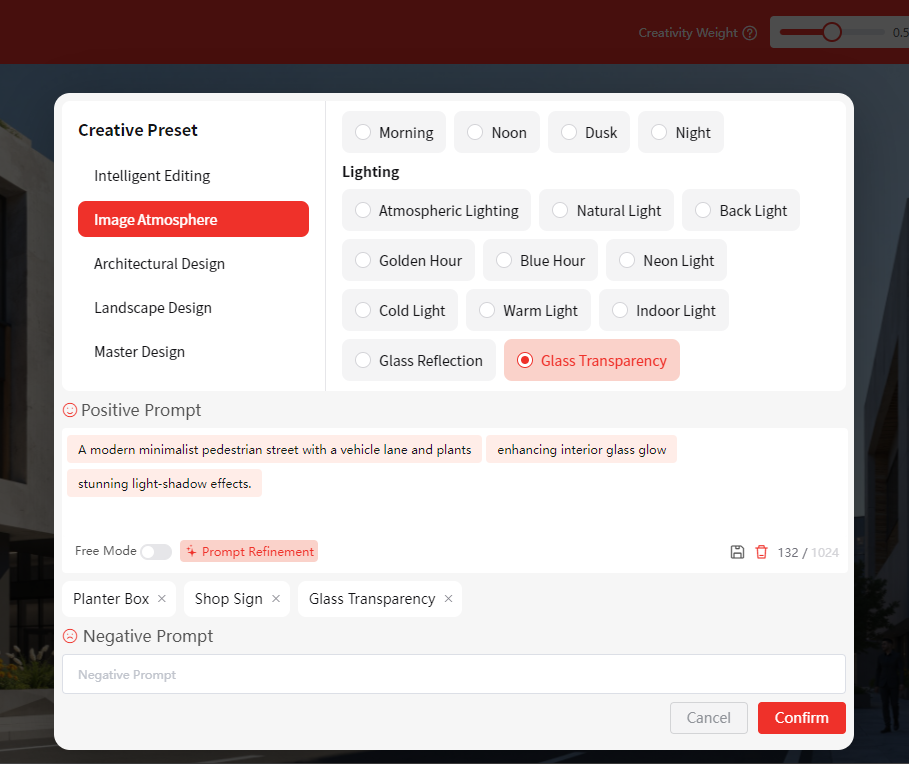
Task: Open the Intelligent Editing preset
Action: [x=152, y=176]
